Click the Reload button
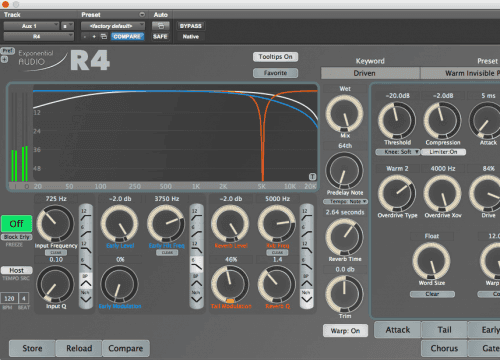This screenshot has width=500, height=360. [x=79, y=348]
